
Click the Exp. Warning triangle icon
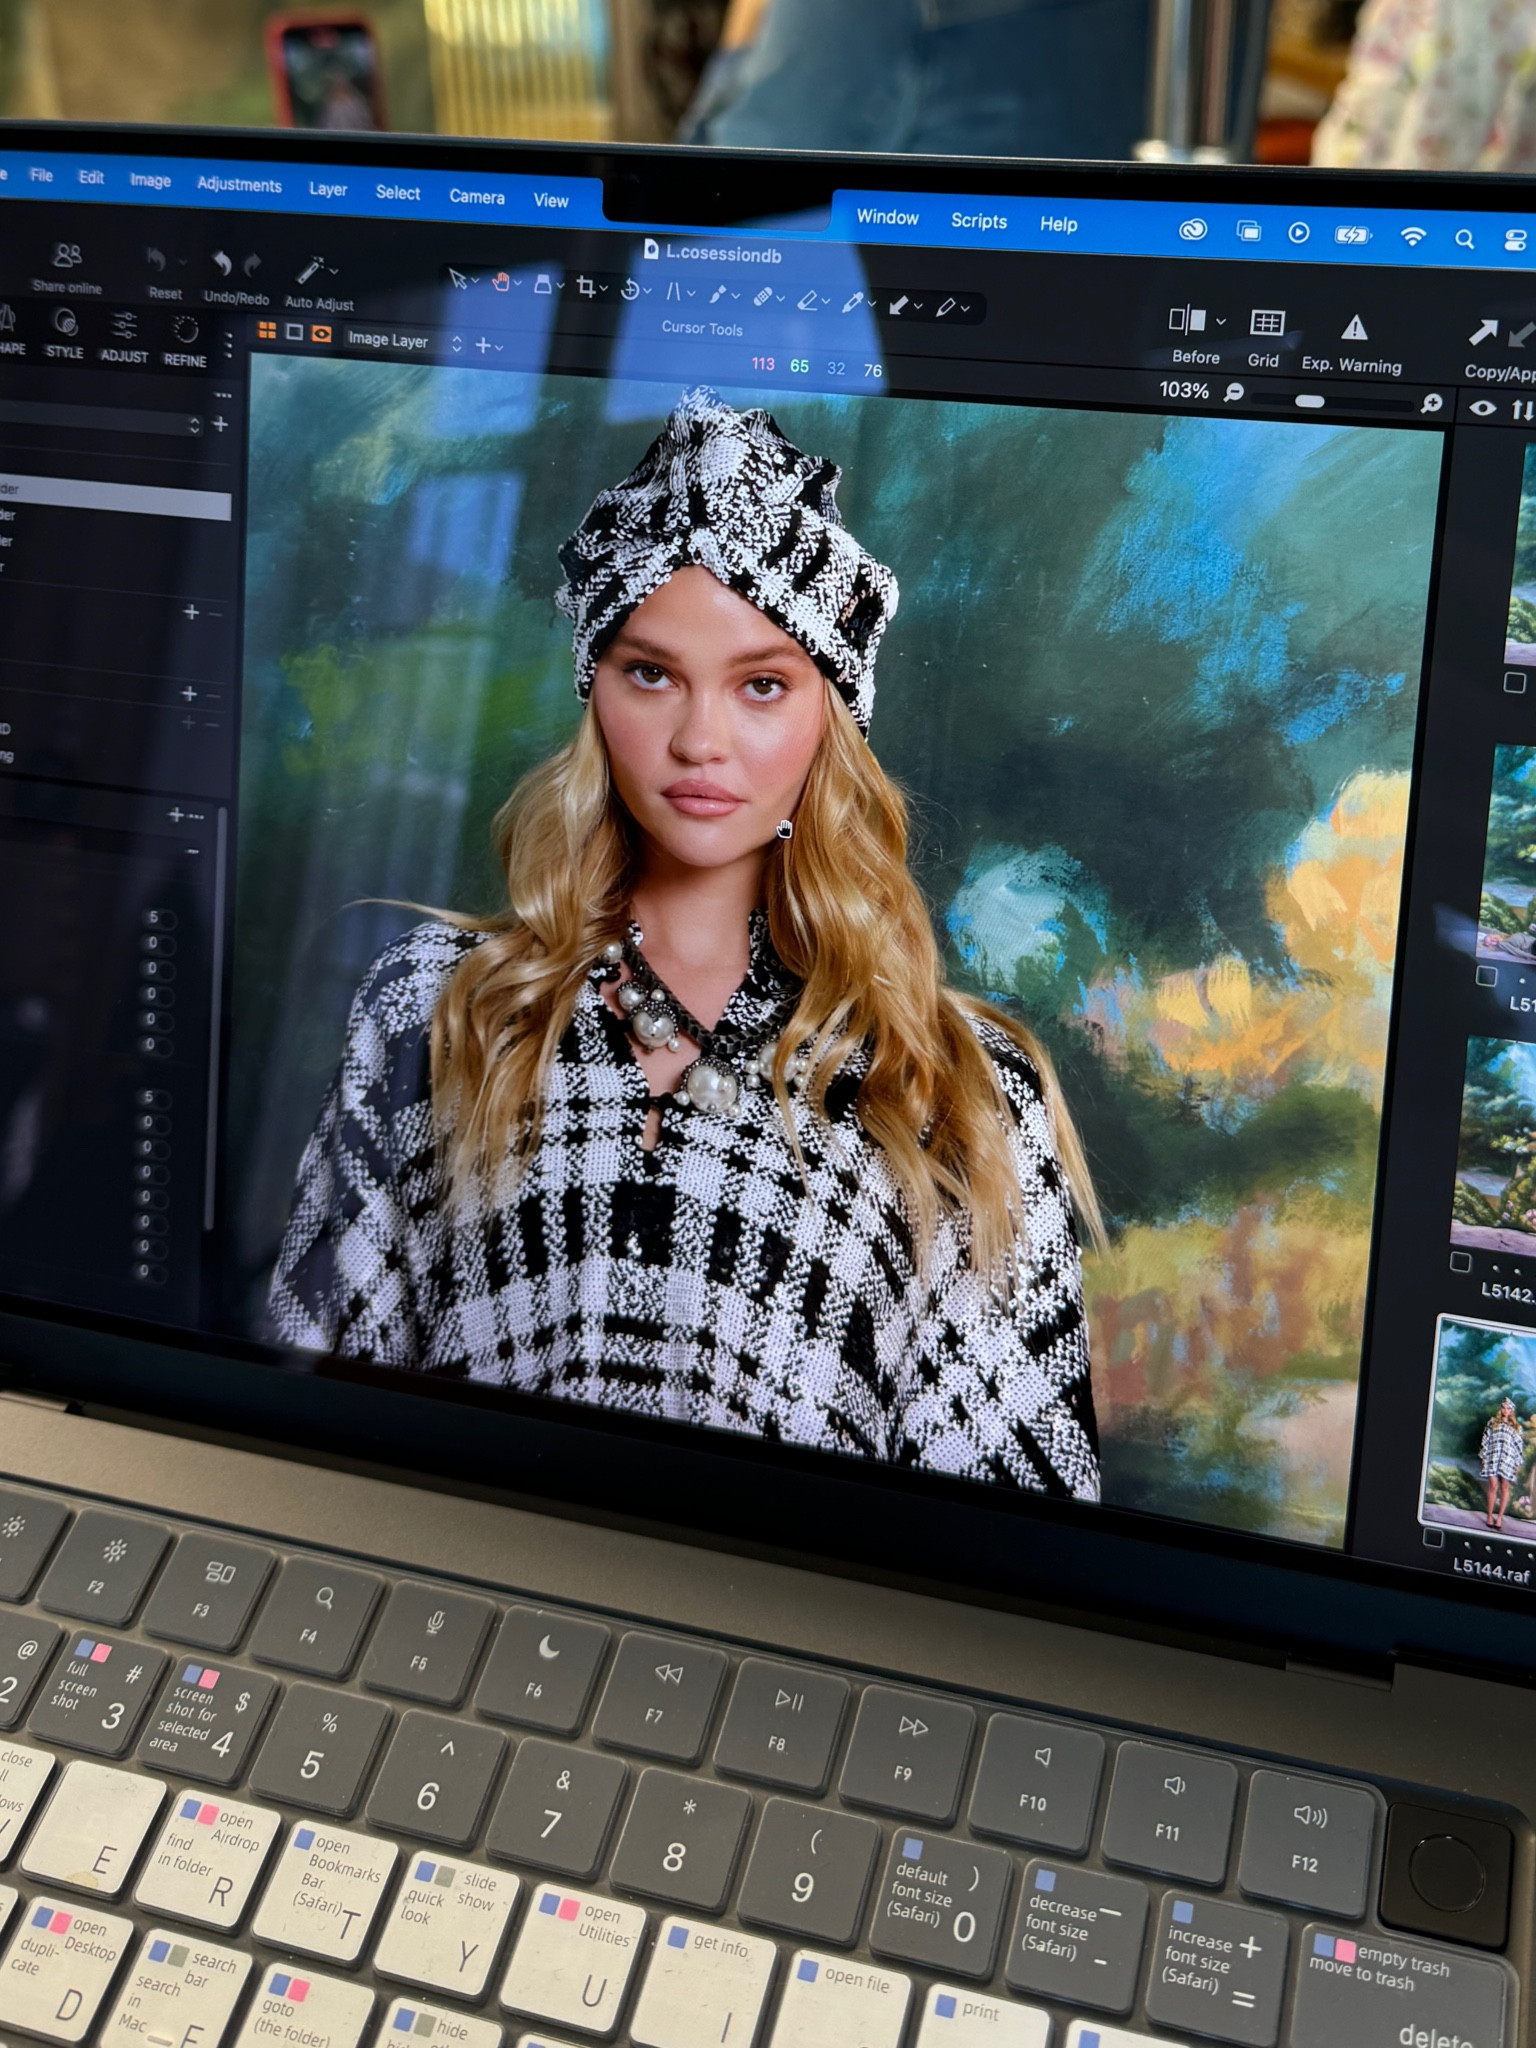pos(1354,328)
